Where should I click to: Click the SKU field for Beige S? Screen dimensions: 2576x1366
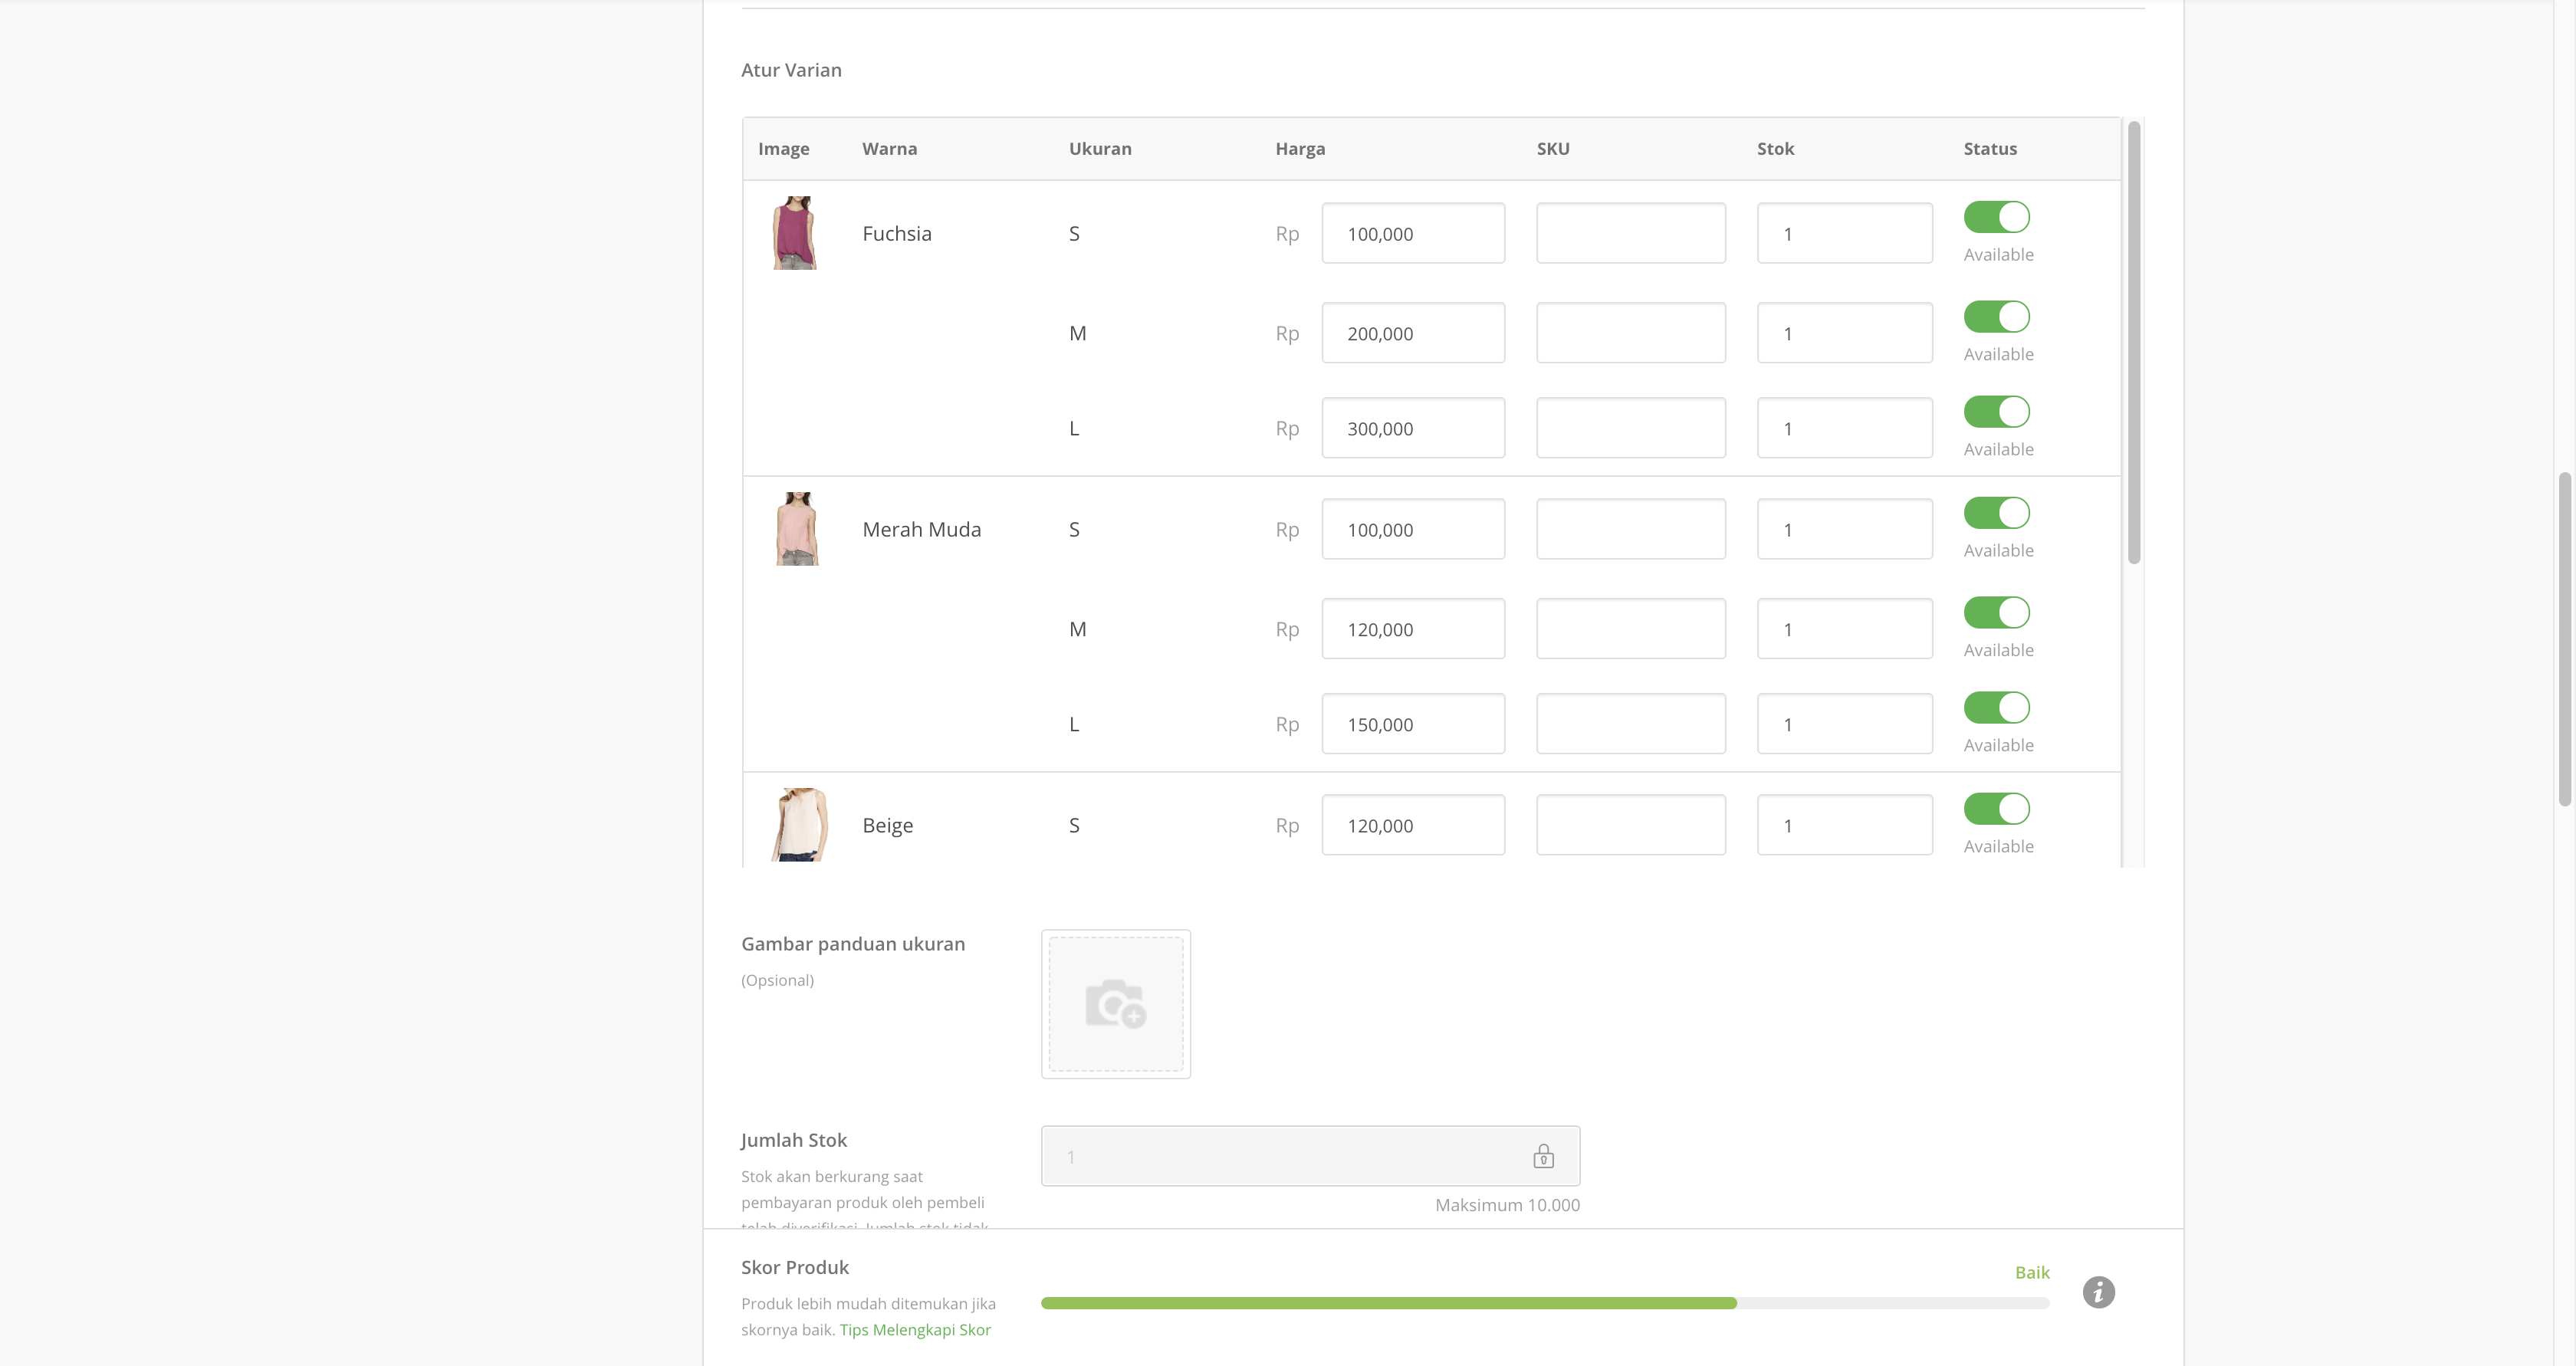point(1631,825)
